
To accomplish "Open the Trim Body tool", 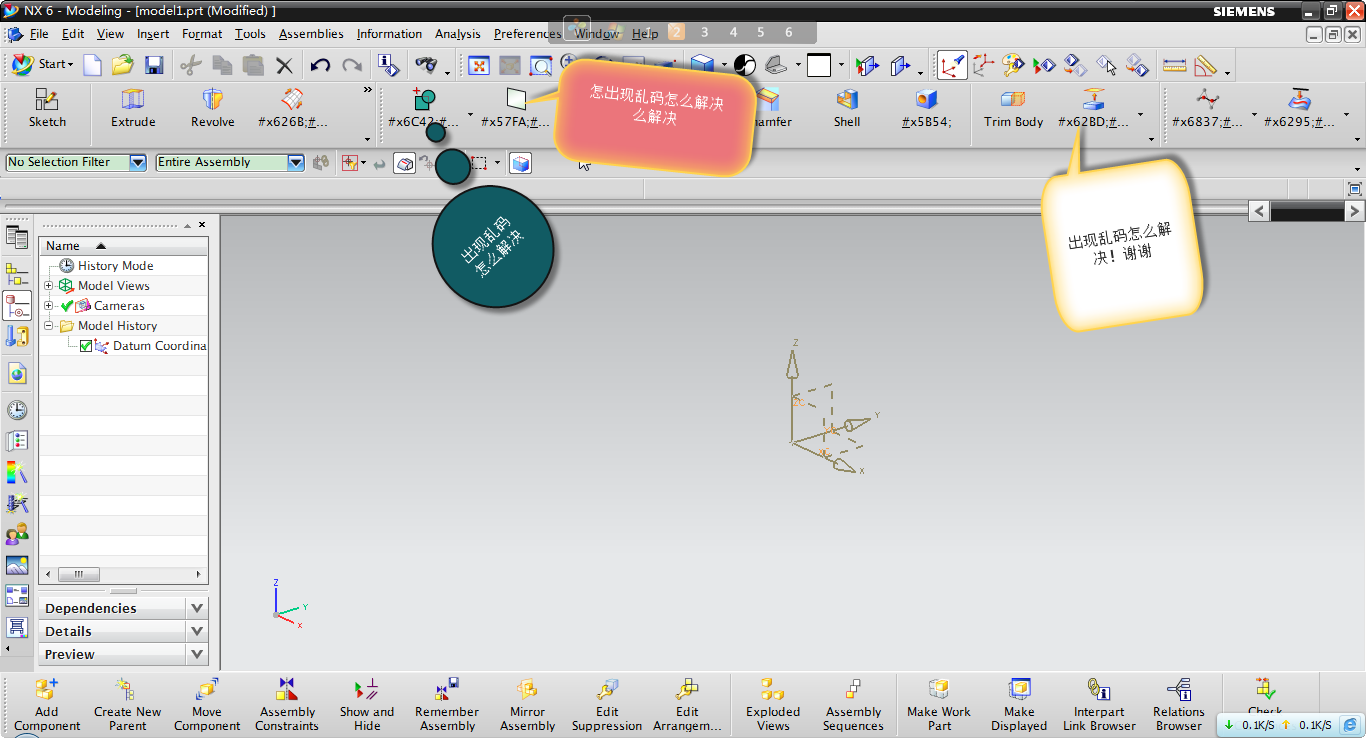I will (1013, 108).
